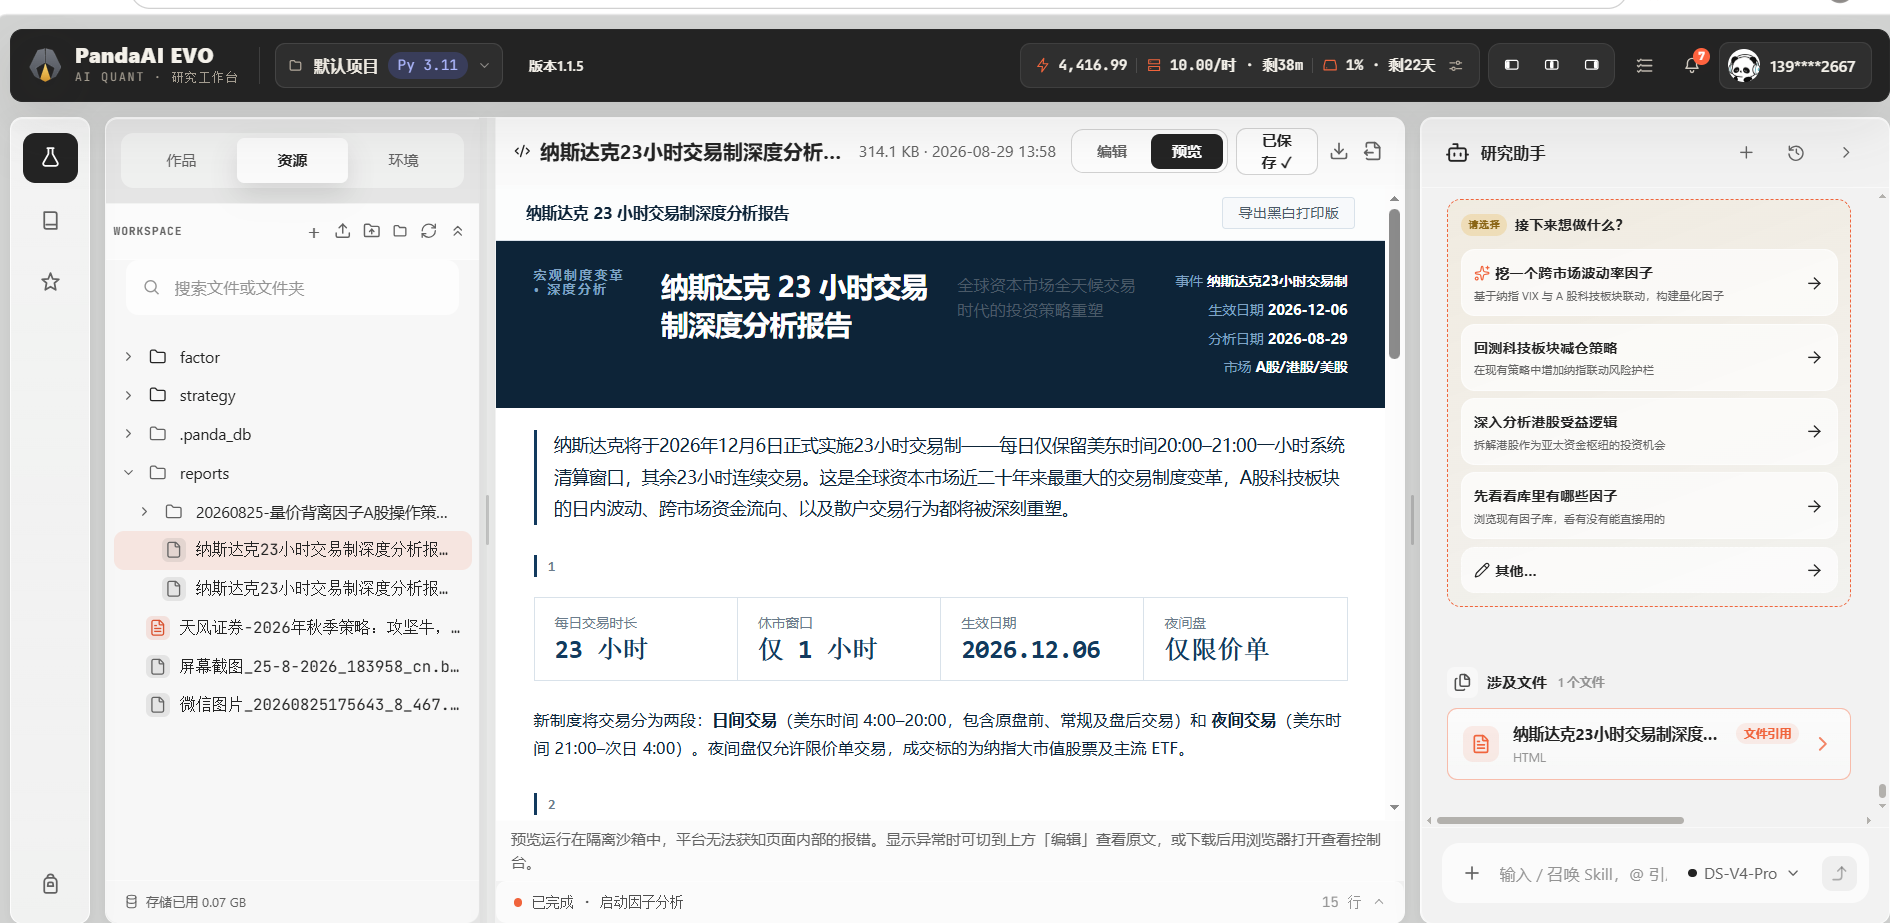
Task: Open the lab flask workbench icon
Action: (x=50, y=158)
